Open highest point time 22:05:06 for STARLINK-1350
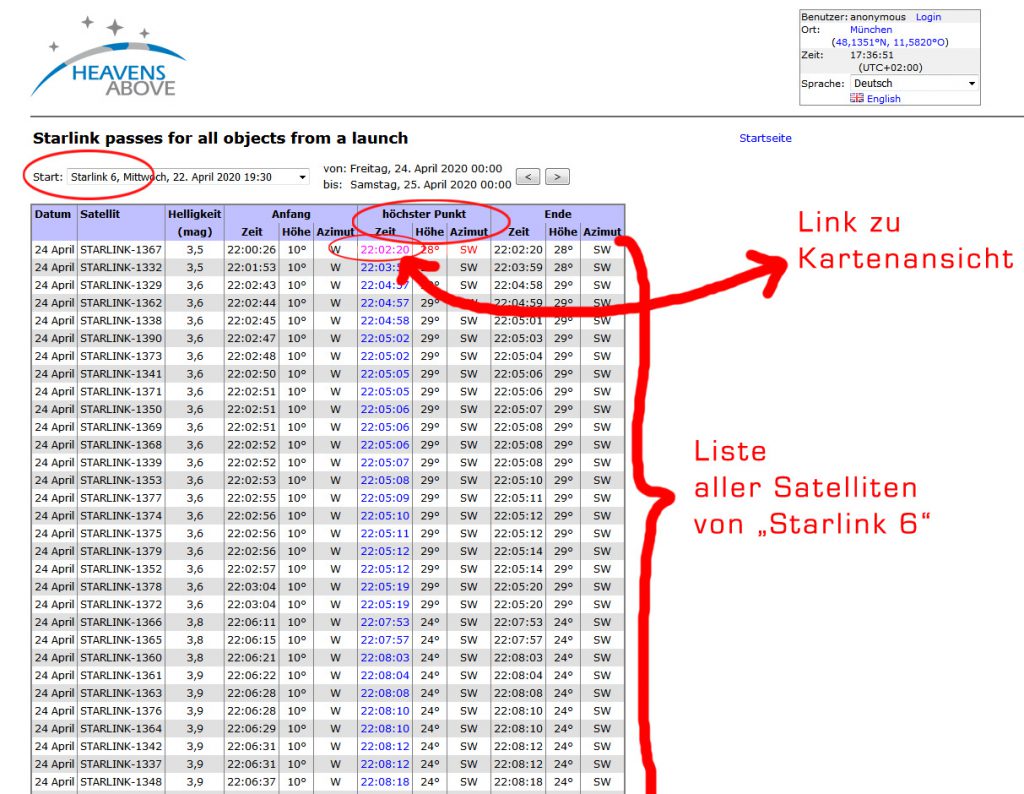Viewport: 1024px width, 794px height. click(385, 409)
